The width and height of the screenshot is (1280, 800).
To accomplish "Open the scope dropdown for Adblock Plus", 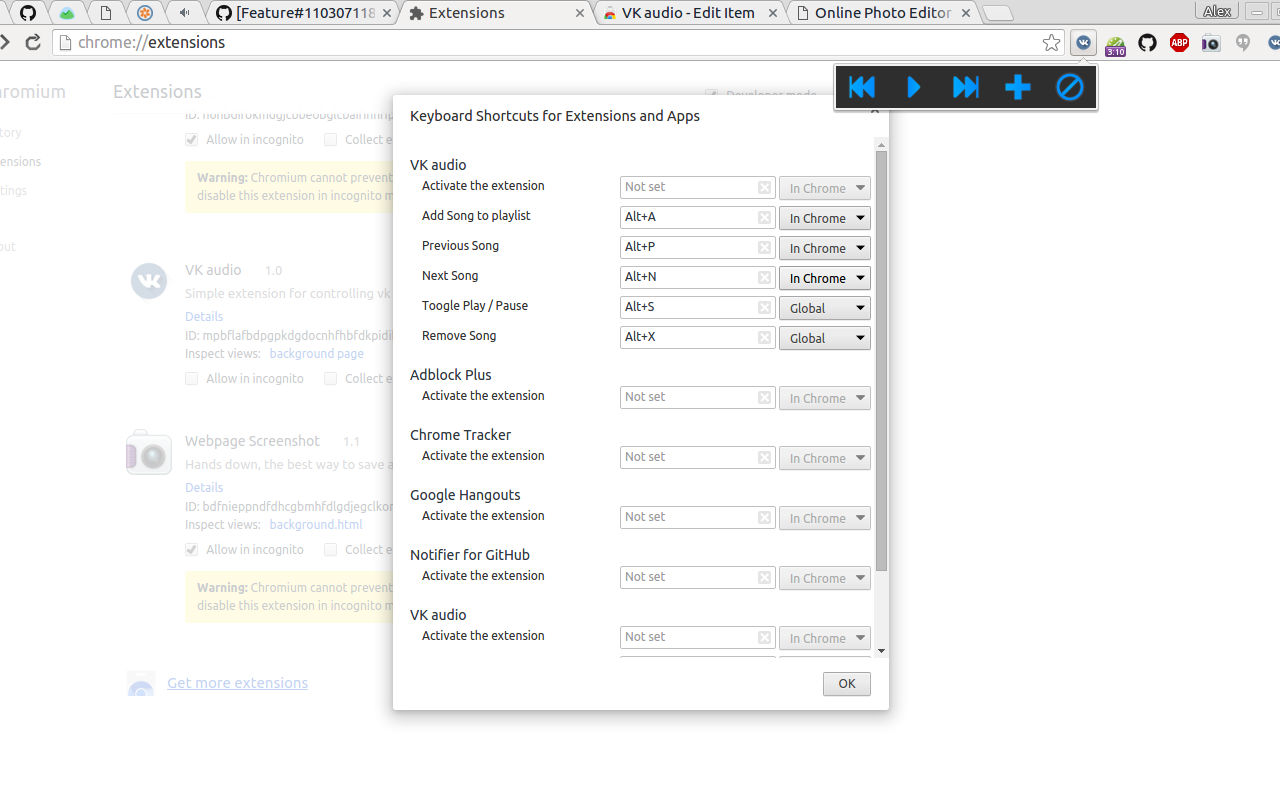I will [x=825, y=398].
